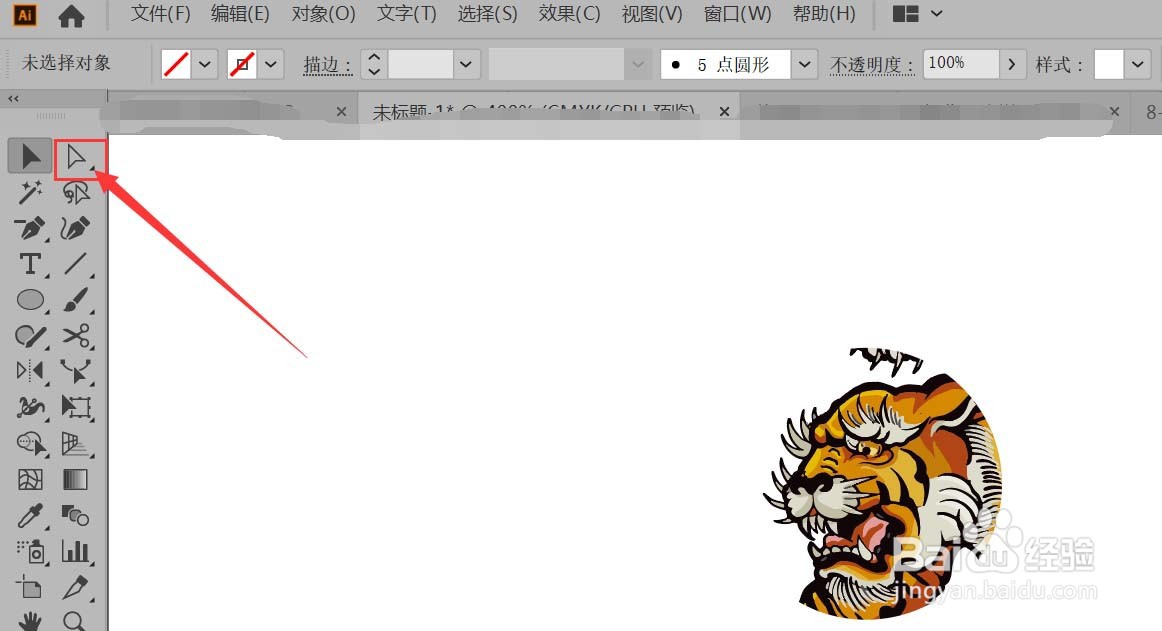Open the 窗口(W) menu
1162x631 pixels.
(x=737, y=14)
